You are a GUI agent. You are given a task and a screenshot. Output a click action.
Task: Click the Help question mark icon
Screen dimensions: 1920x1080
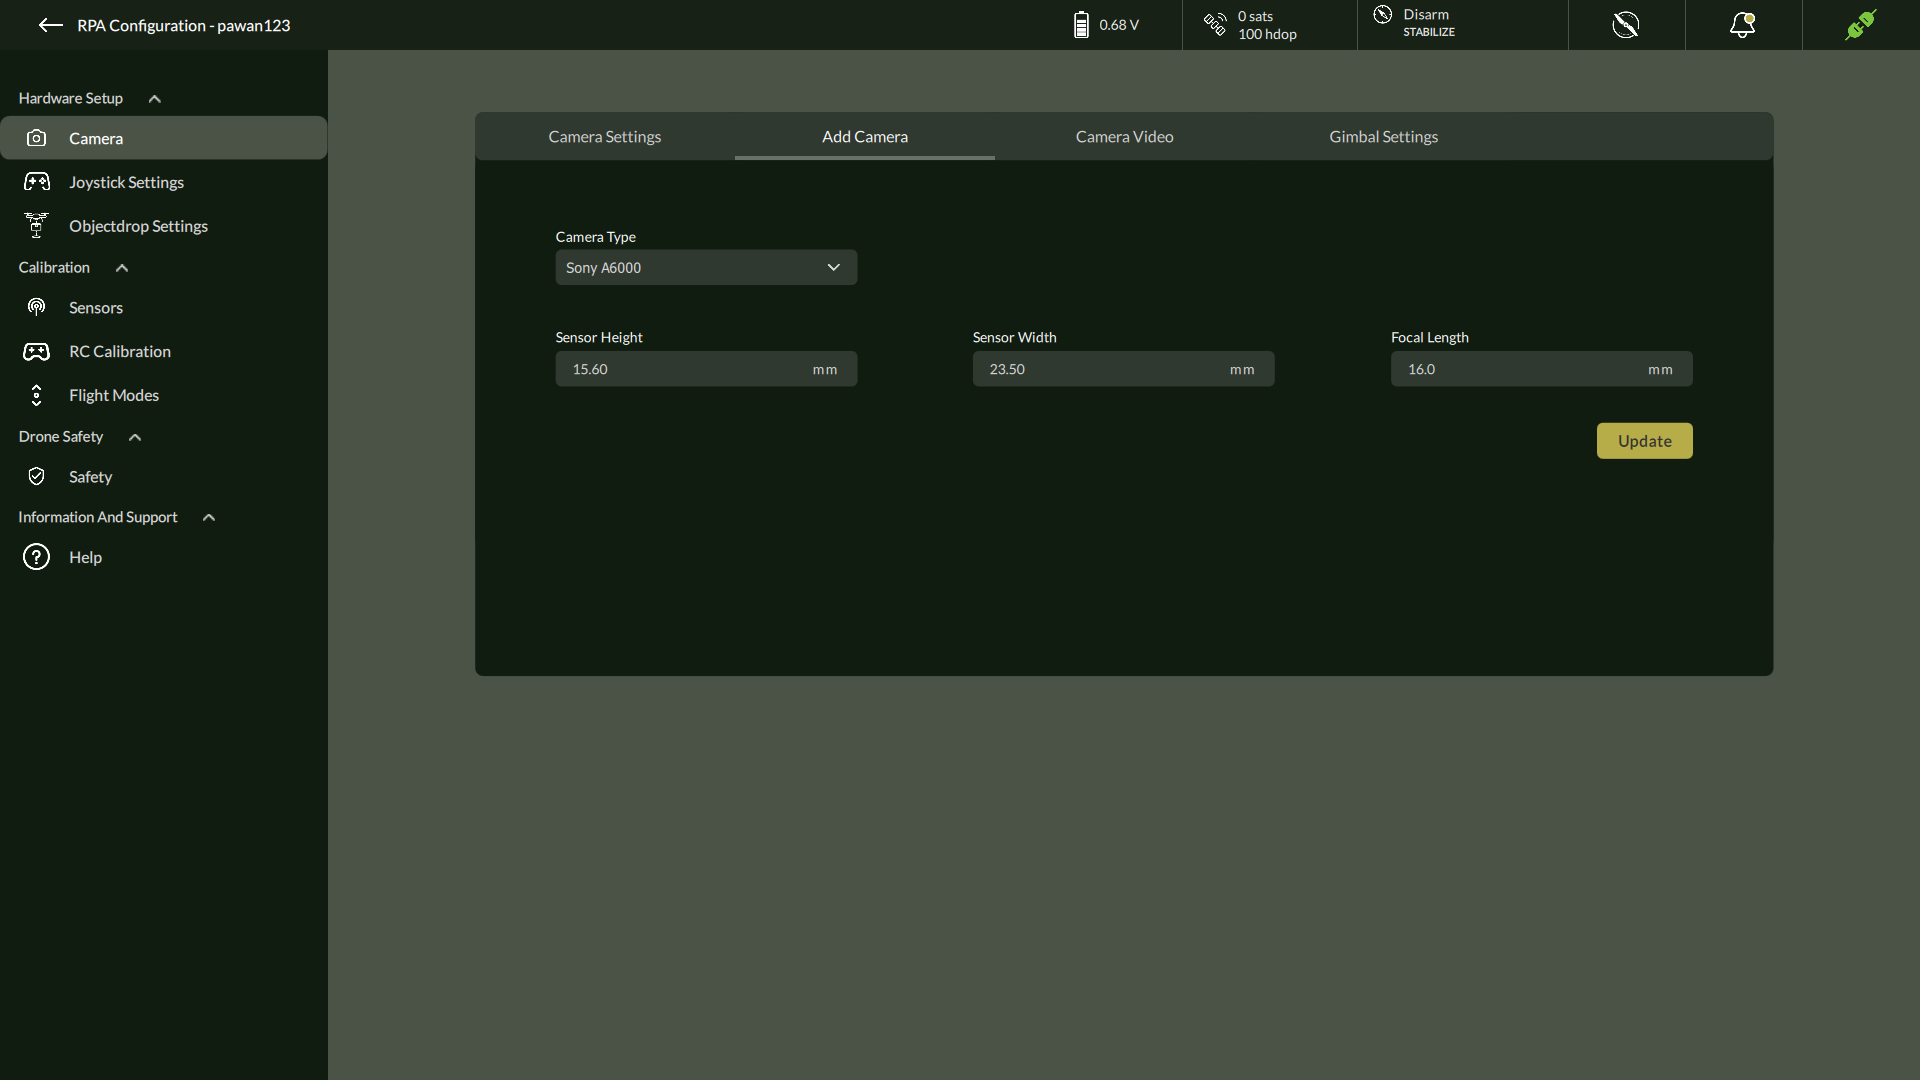[x=36, y=557]
